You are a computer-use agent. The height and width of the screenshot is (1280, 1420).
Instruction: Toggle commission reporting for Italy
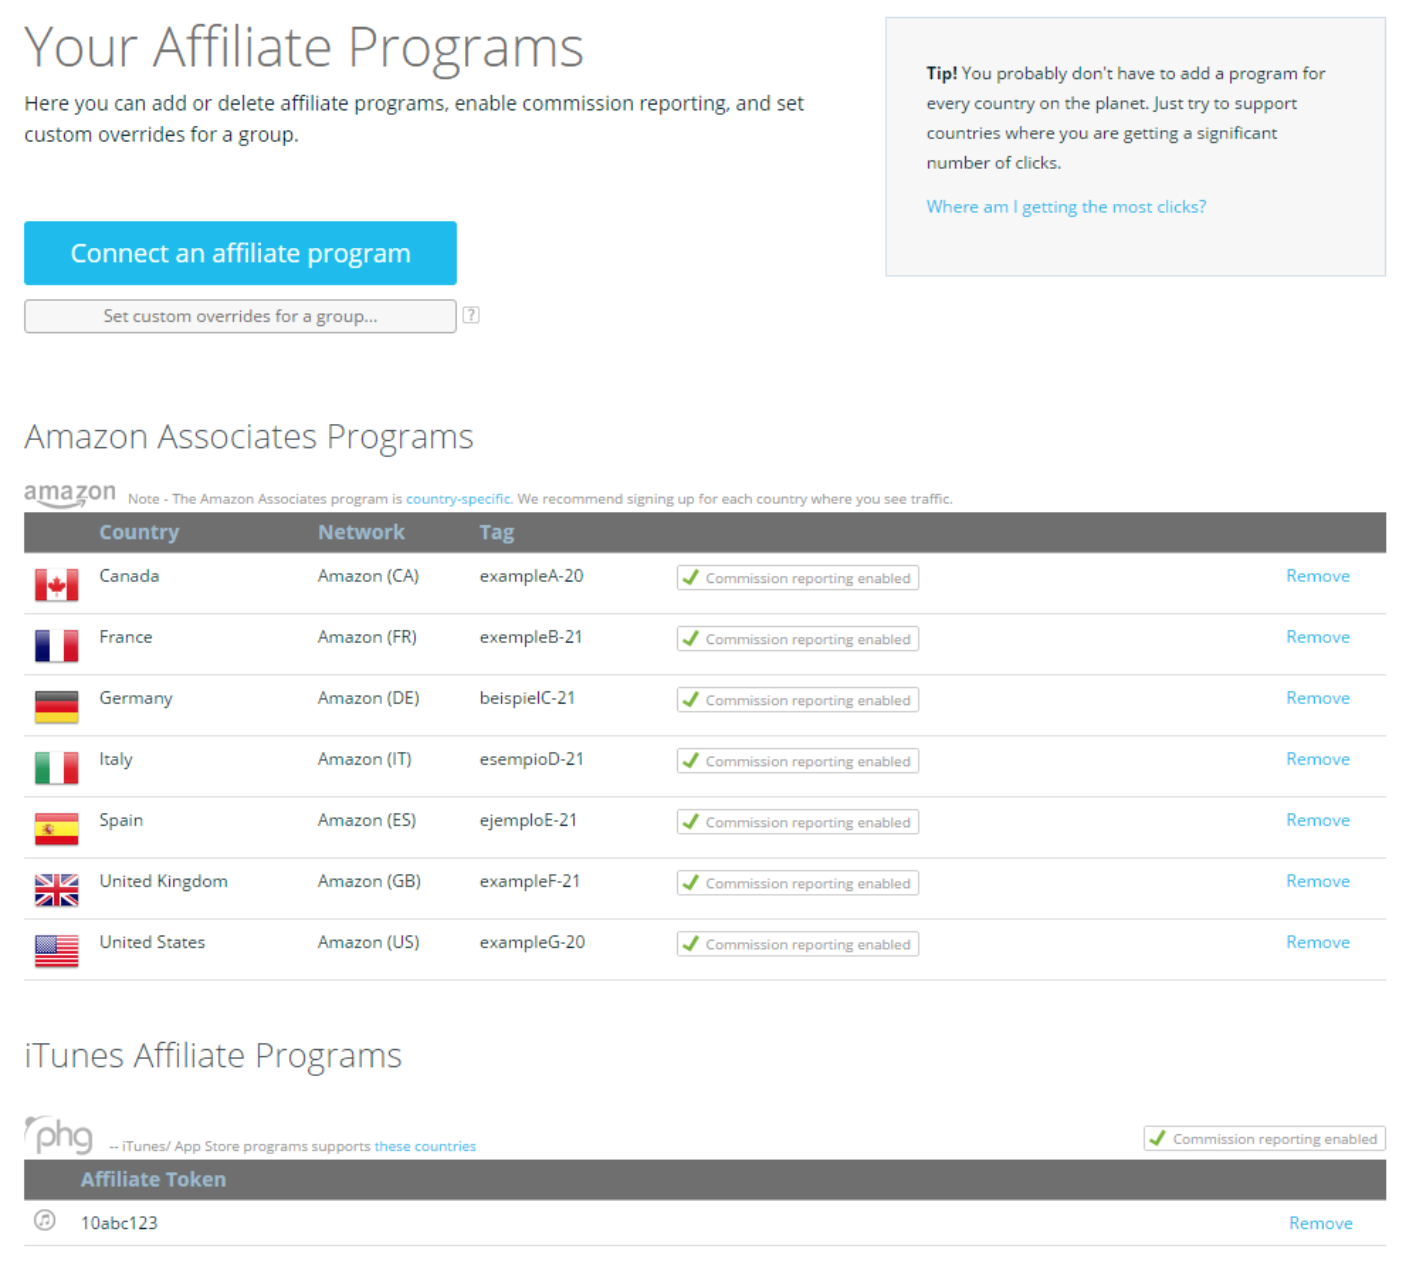tap(798, 761)
